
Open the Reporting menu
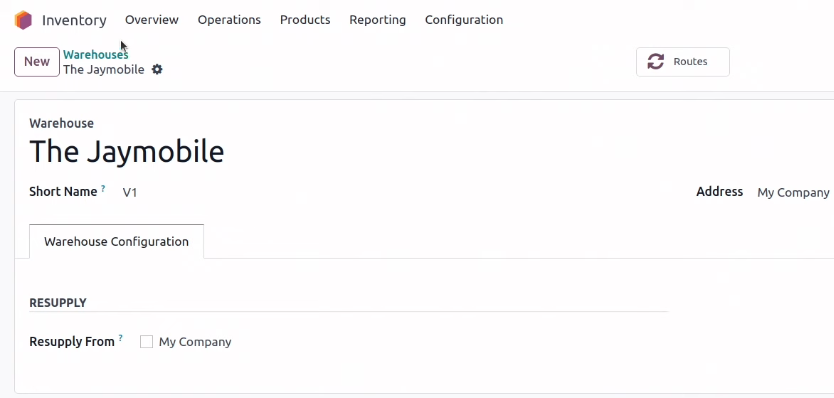[x=378, y=20]
